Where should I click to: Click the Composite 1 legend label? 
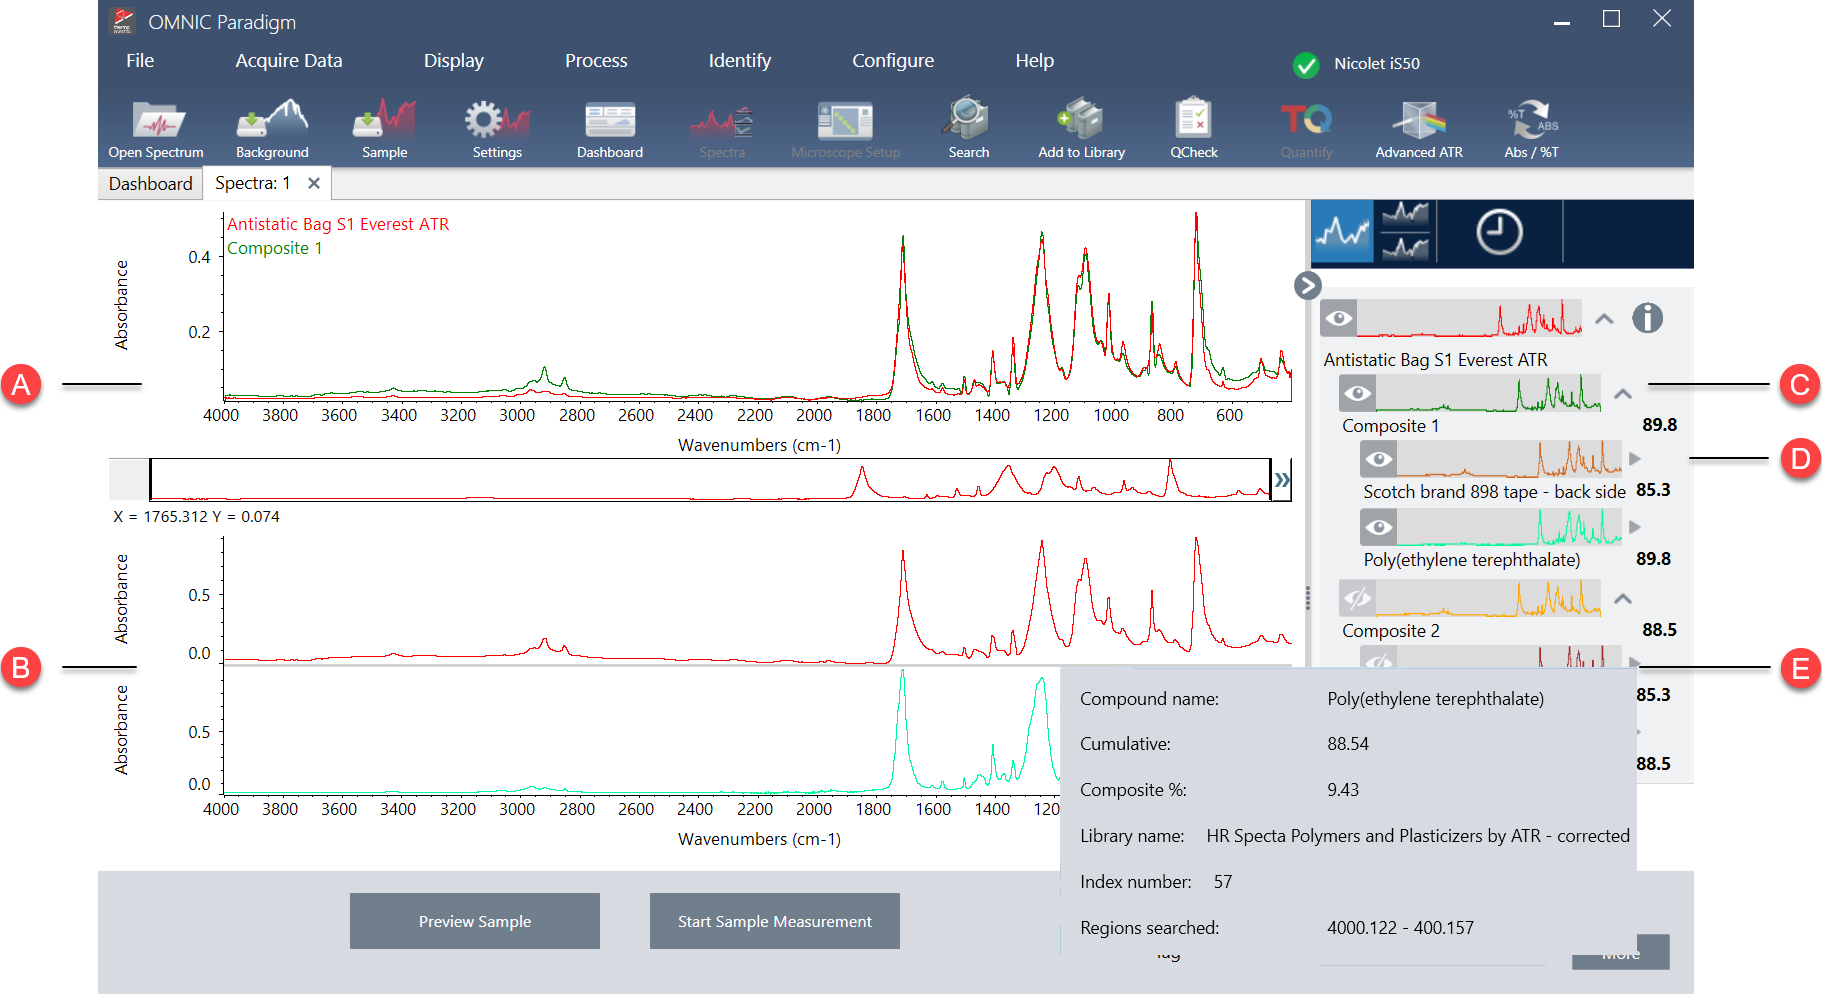pyautogui.click(x=275, y=248)
